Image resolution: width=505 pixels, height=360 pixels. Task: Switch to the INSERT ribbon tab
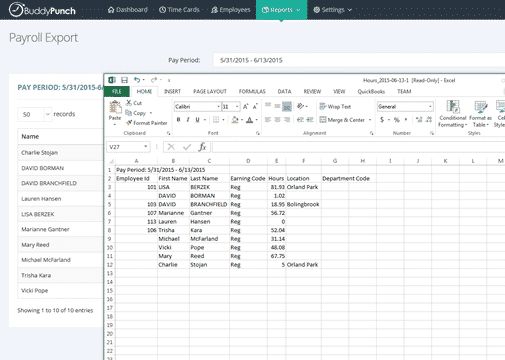pyautogui.click(x=172, y=91)
